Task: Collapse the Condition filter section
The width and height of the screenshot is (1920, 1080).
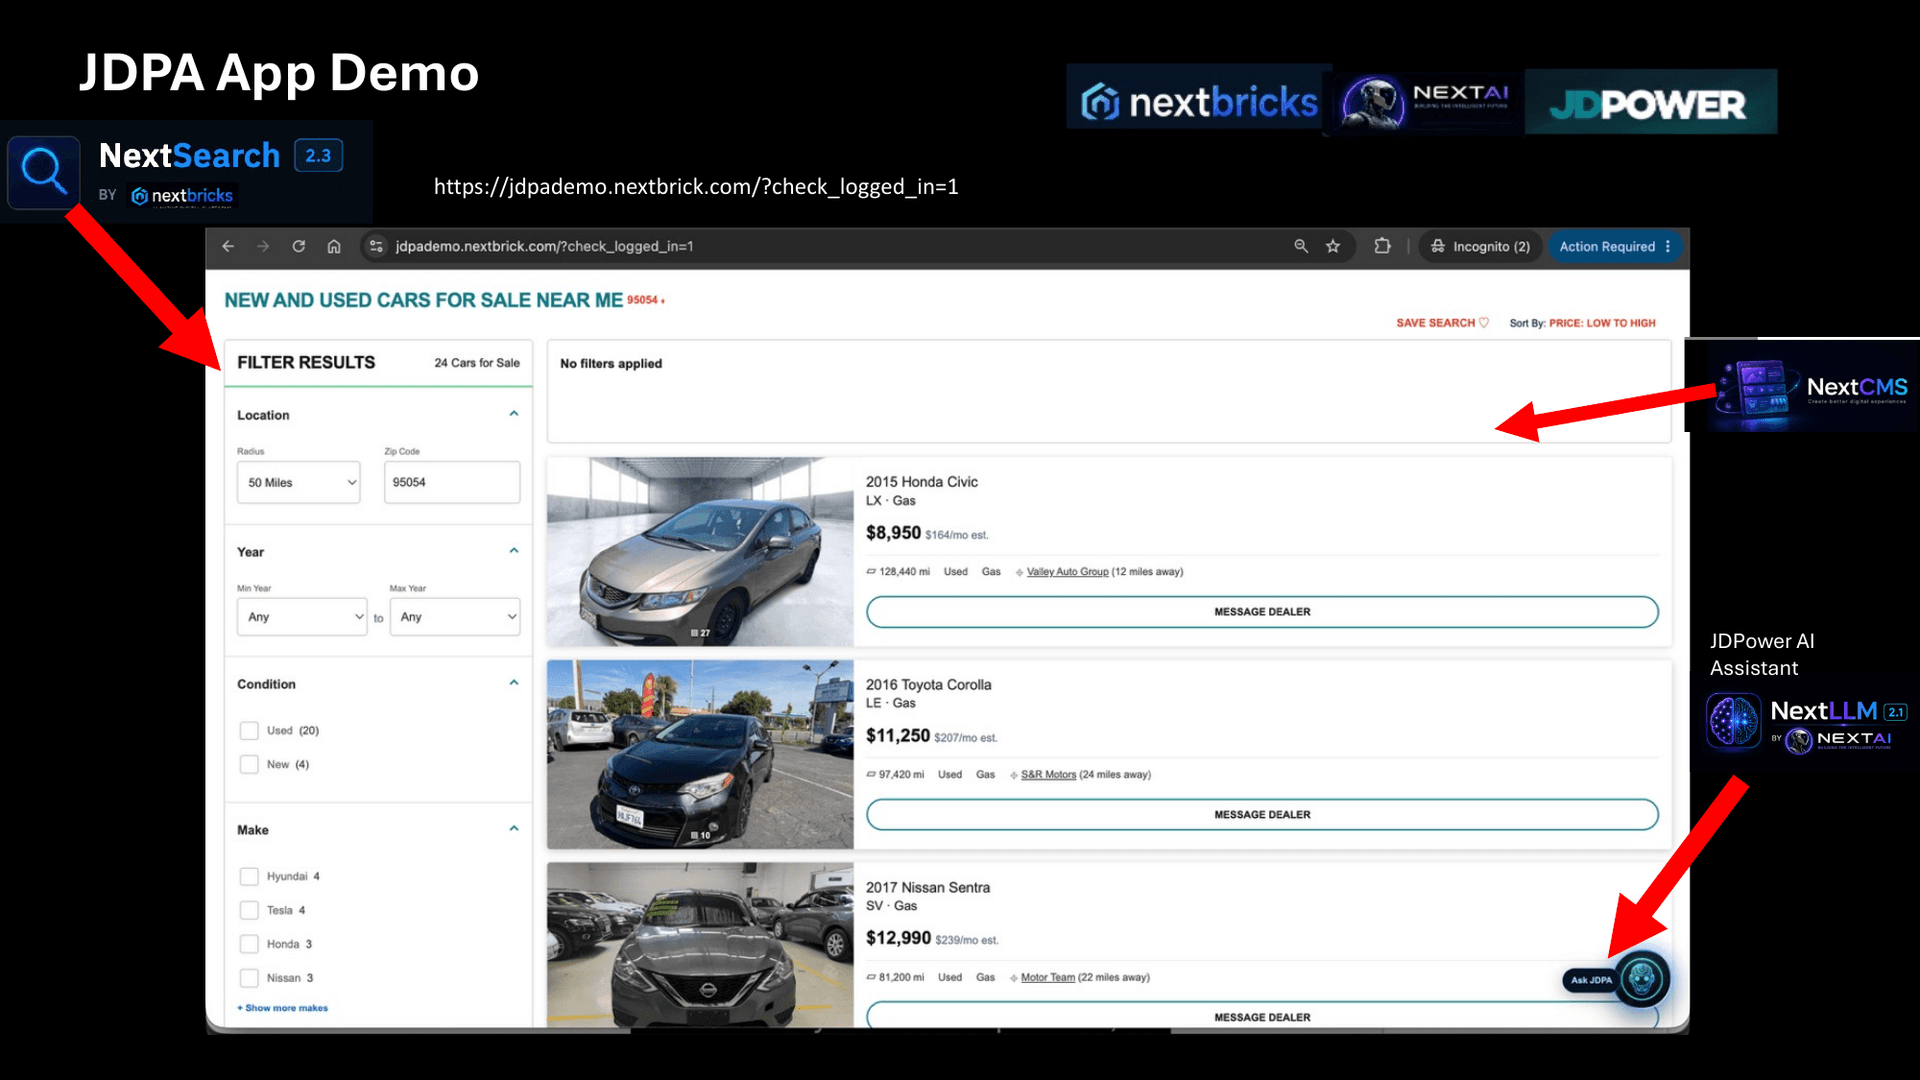Action: pyautogui.click(x=514, y=683)
